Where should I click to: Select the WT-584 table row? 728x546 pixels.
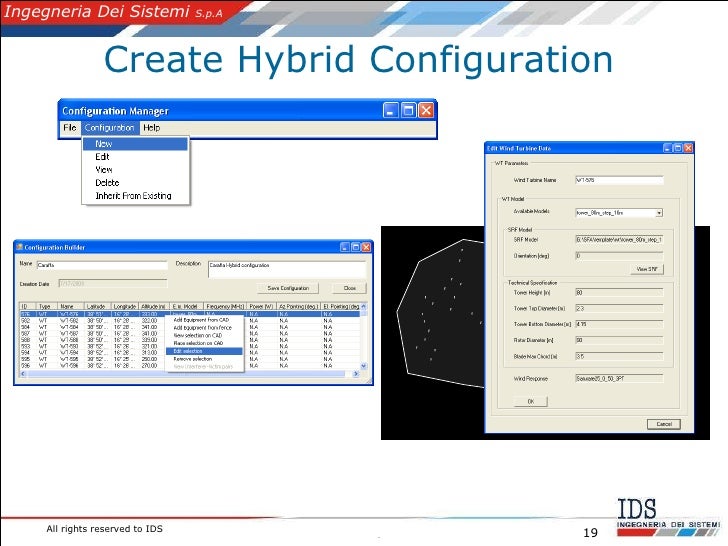click(189, 327)
